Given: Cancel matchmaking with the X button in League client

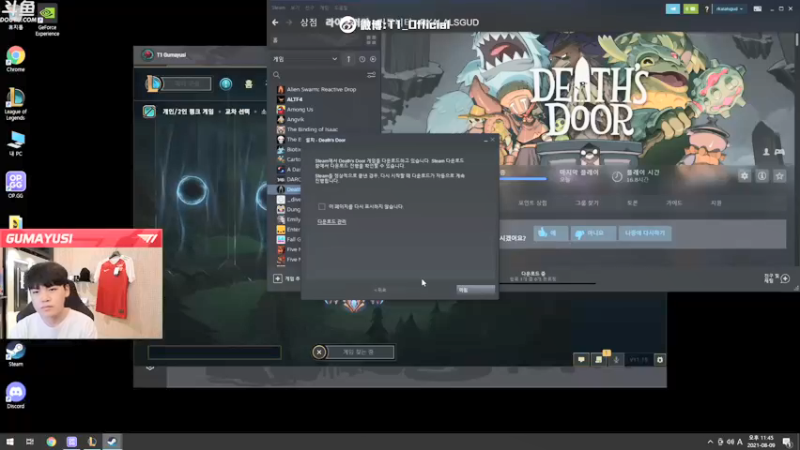Looking at the screenshot, I should (x=319, y=352).
